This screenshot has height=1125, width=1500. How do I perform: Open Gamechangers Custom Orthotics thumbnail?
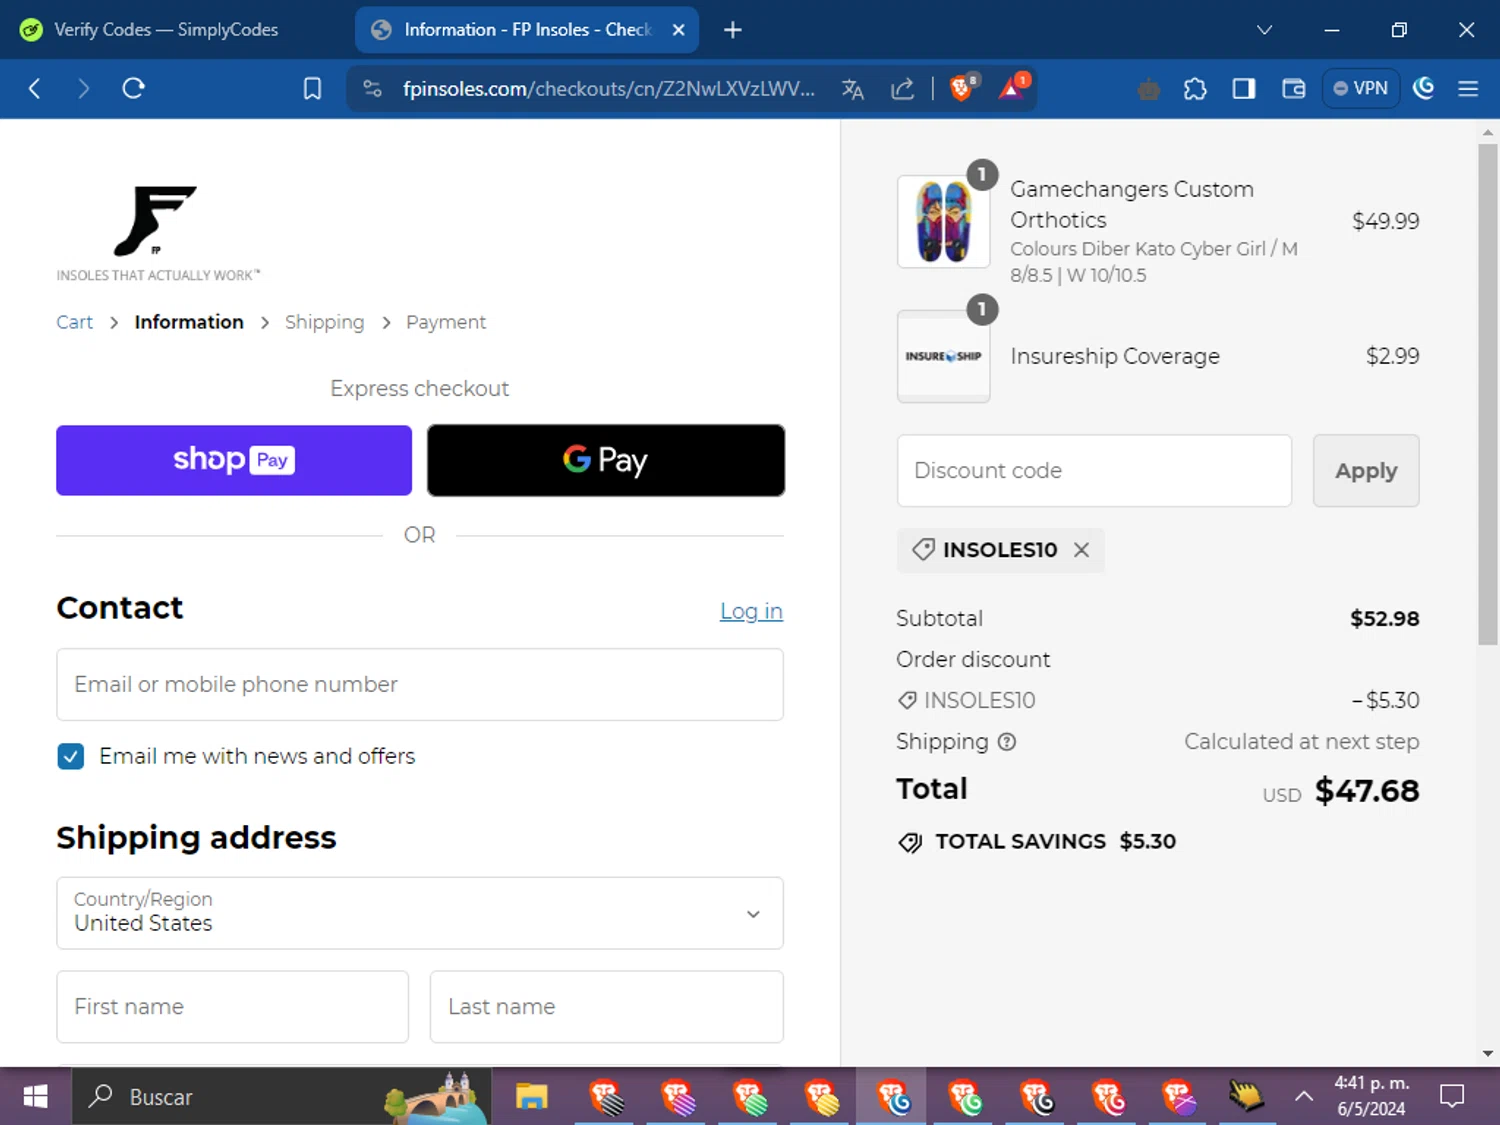click(x=943, y=221)
